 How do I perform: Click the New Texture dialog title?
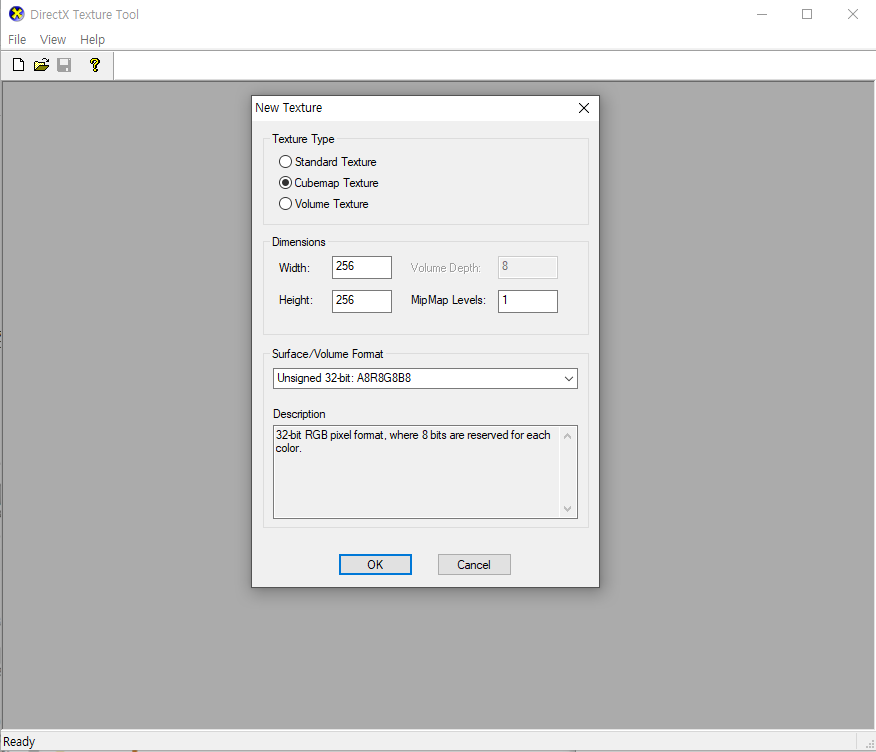288,108
